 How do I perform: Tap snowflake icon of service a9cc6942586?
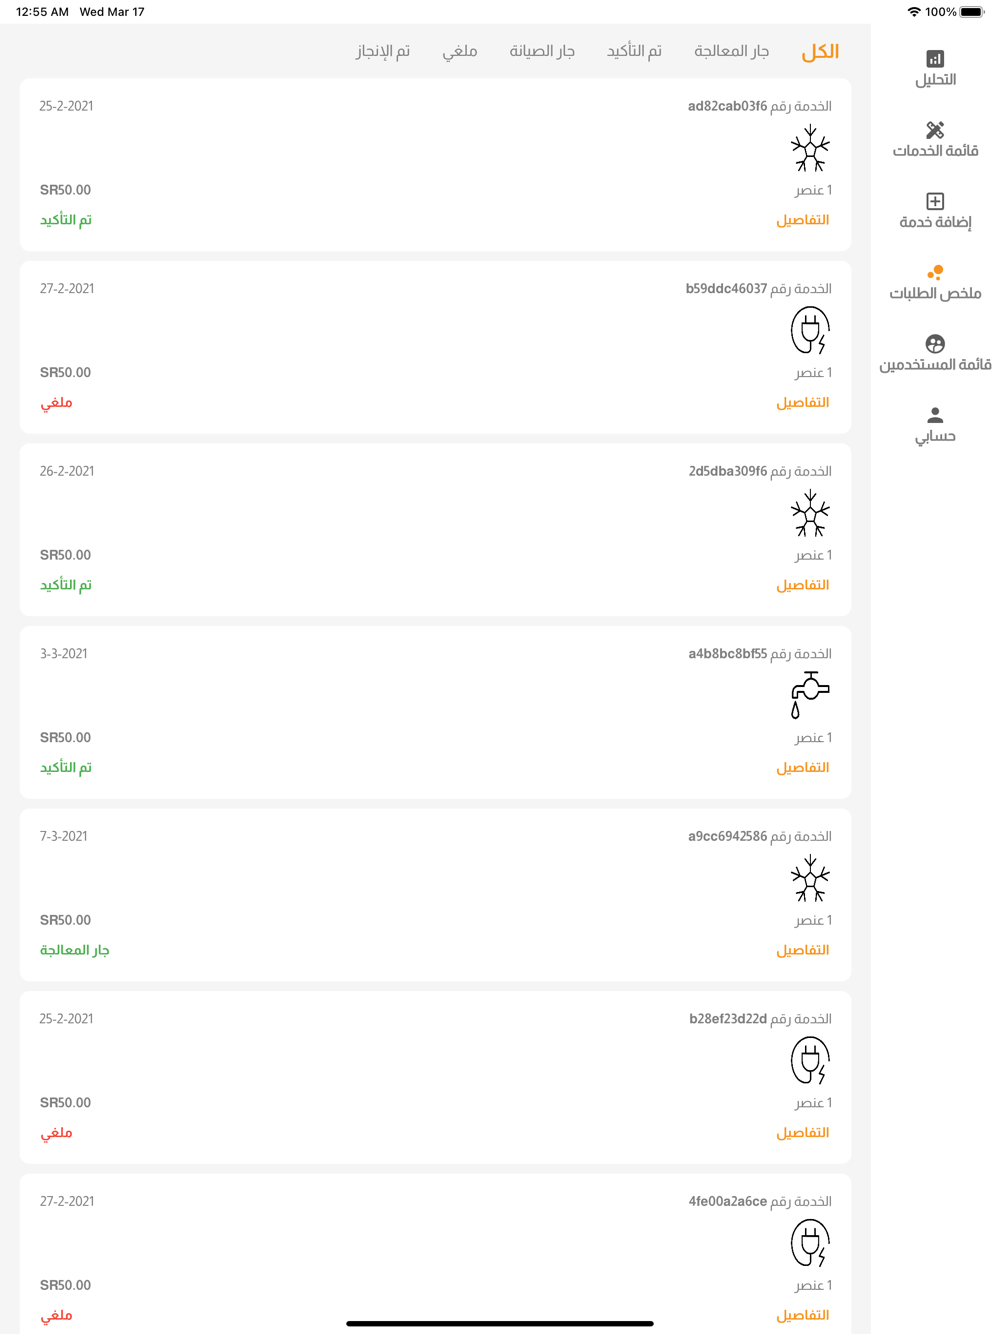click(x=810, y=879)
